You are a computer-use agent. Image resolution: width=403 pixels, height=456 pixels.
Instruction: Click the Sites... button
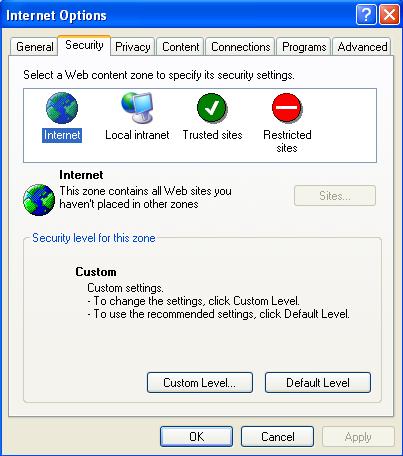click(335, 196)
